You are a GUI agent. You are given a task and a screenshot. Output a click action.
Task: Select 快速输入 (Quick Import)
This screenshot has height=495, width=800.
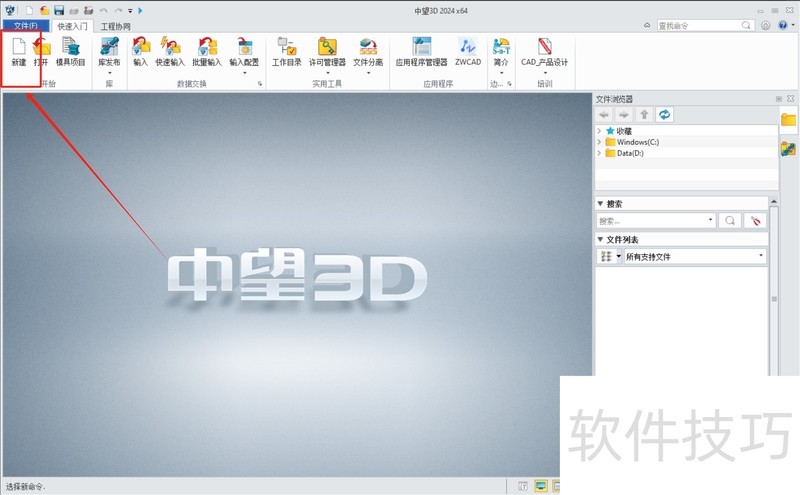click(170, 52)
